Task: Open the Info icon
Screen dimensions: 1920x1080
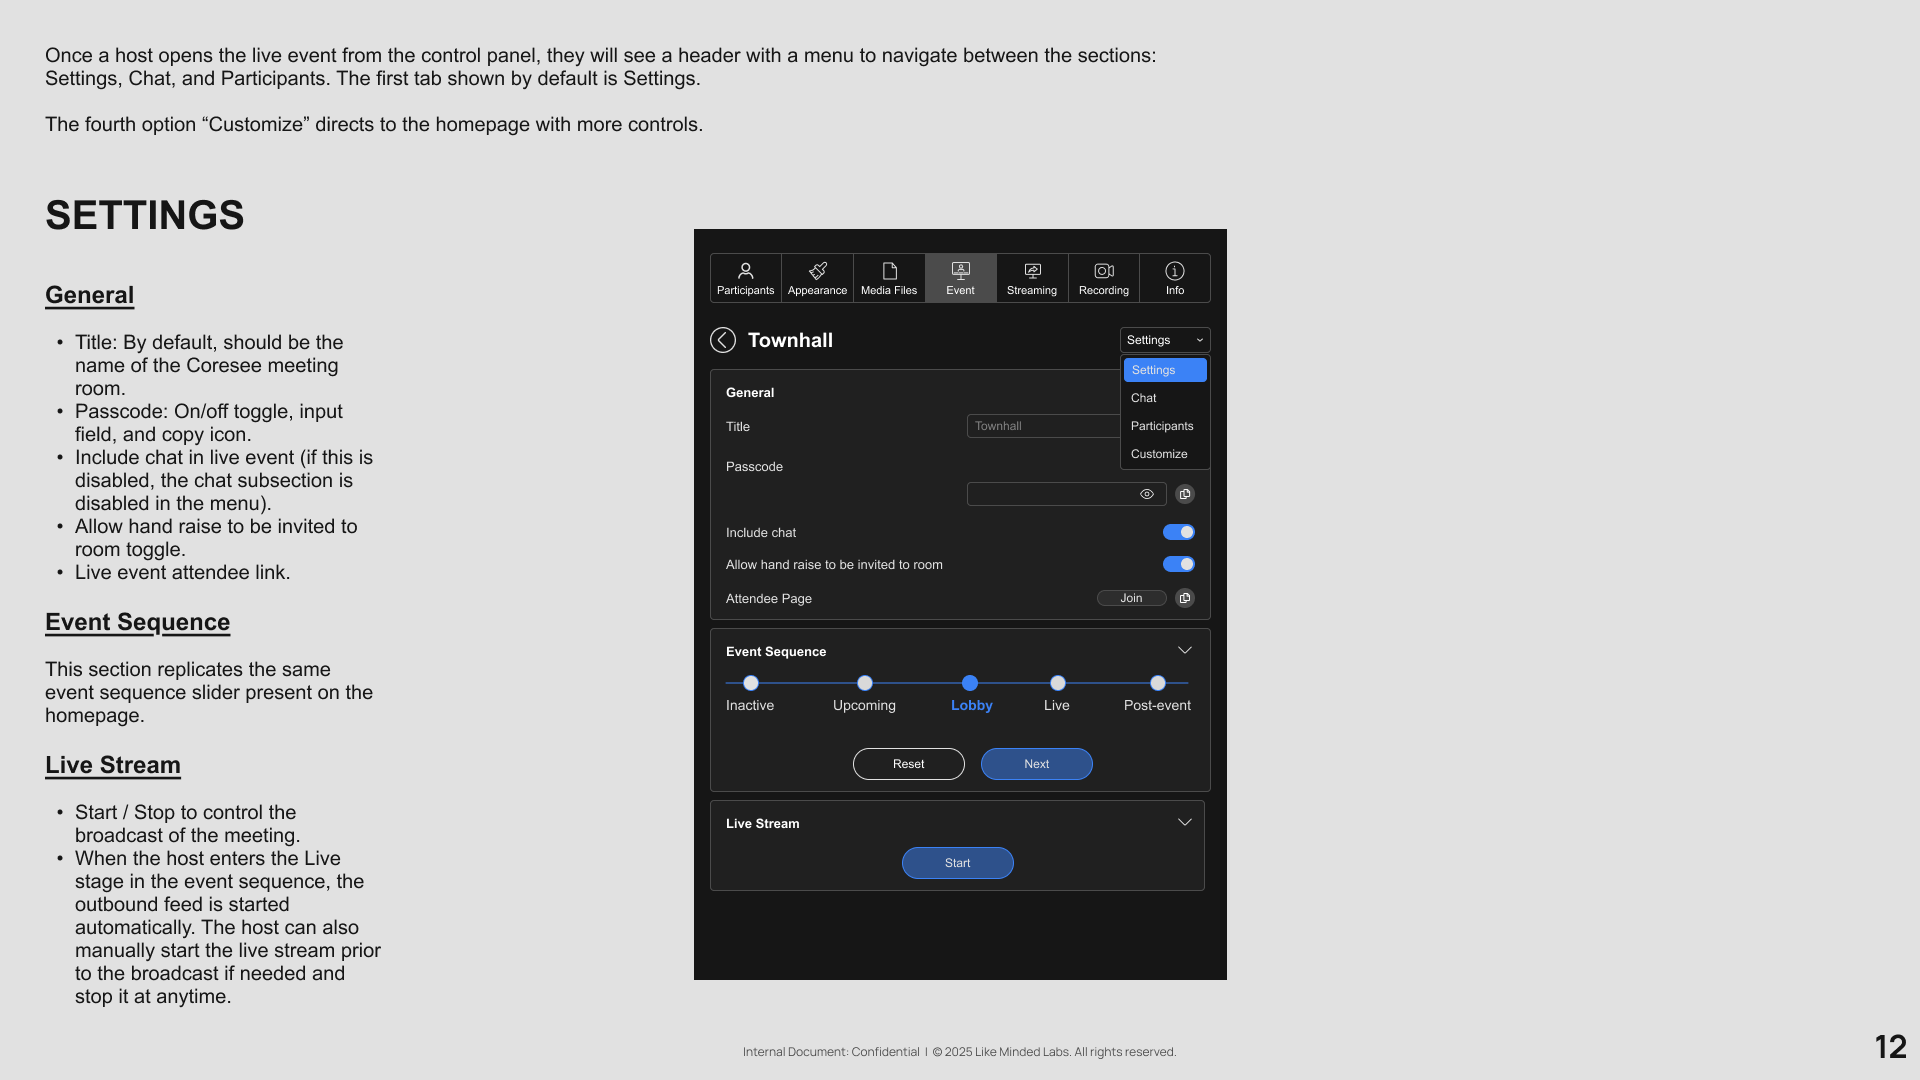Action: pyautogui.click(x=1175, y=278)
